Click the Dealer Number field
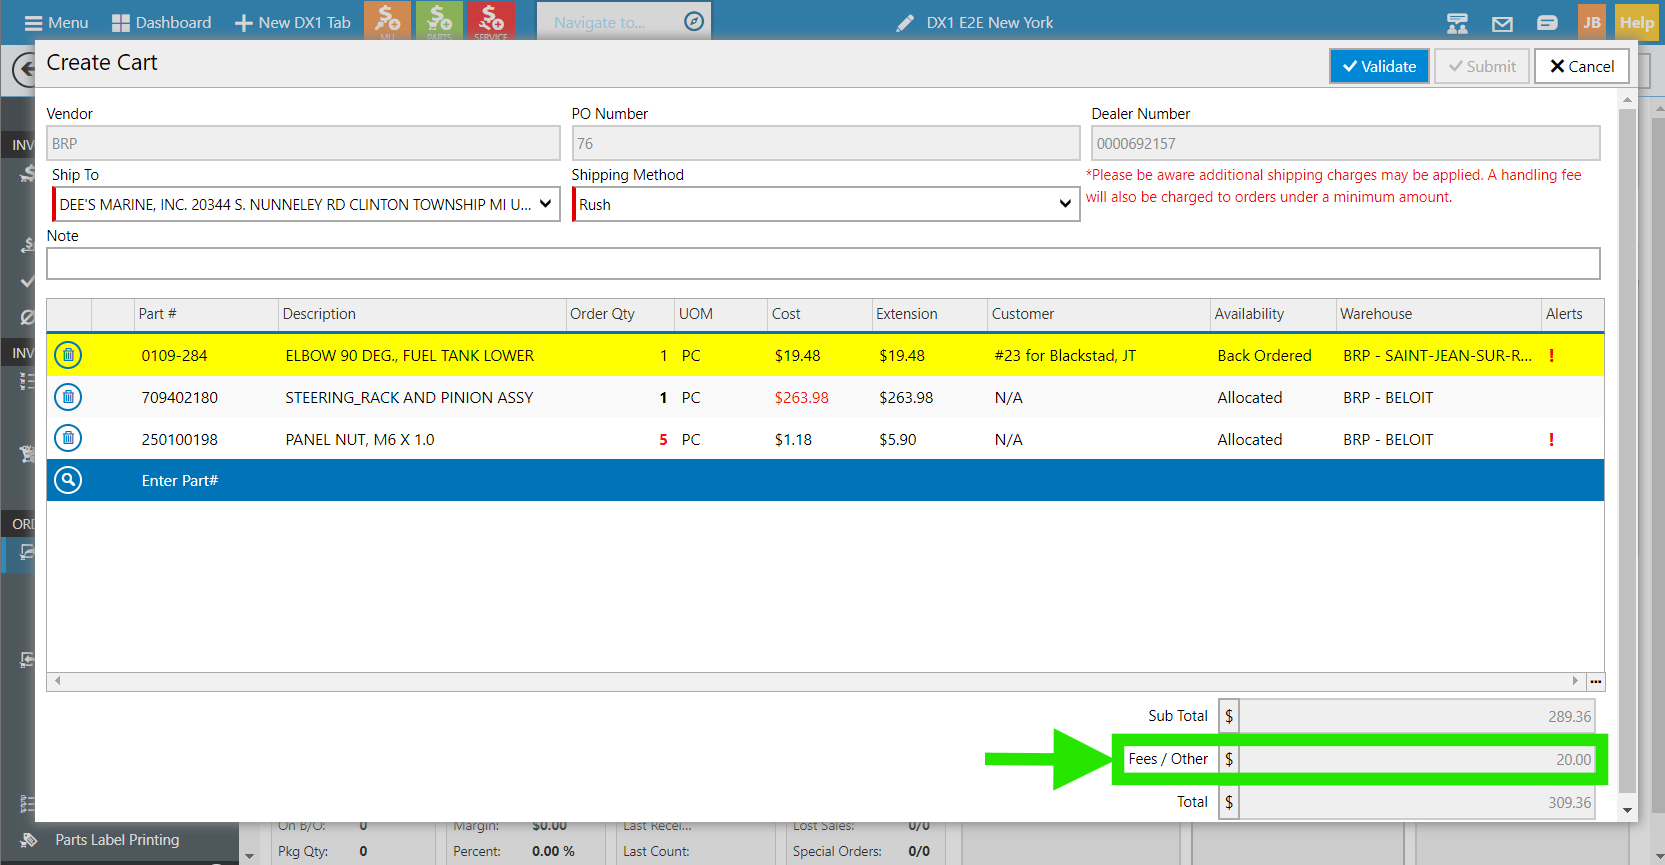Image resolution: width=1665 pixels, height=865 pixels. click(x=1345, y=143)
